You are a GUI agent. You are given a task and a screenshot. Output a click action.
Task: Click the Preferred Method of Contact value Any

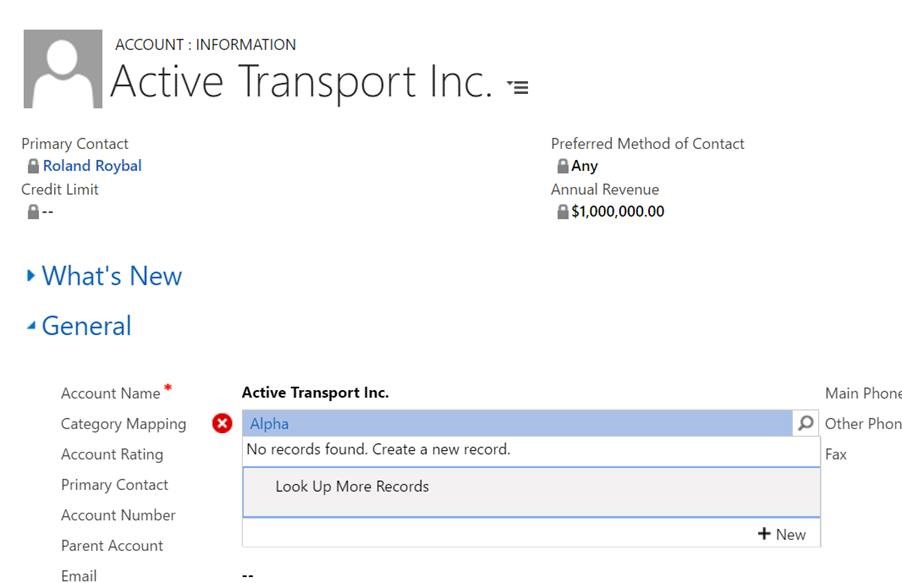584,166
